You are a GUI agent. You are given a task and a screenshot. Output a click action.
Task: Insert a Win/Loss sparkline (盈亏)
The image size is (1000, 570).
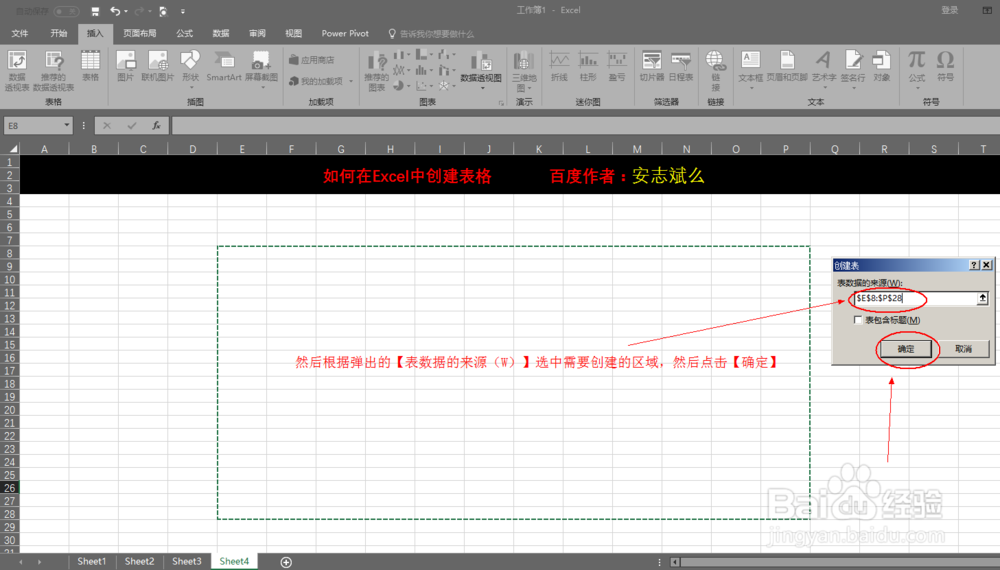pos(617,66)
